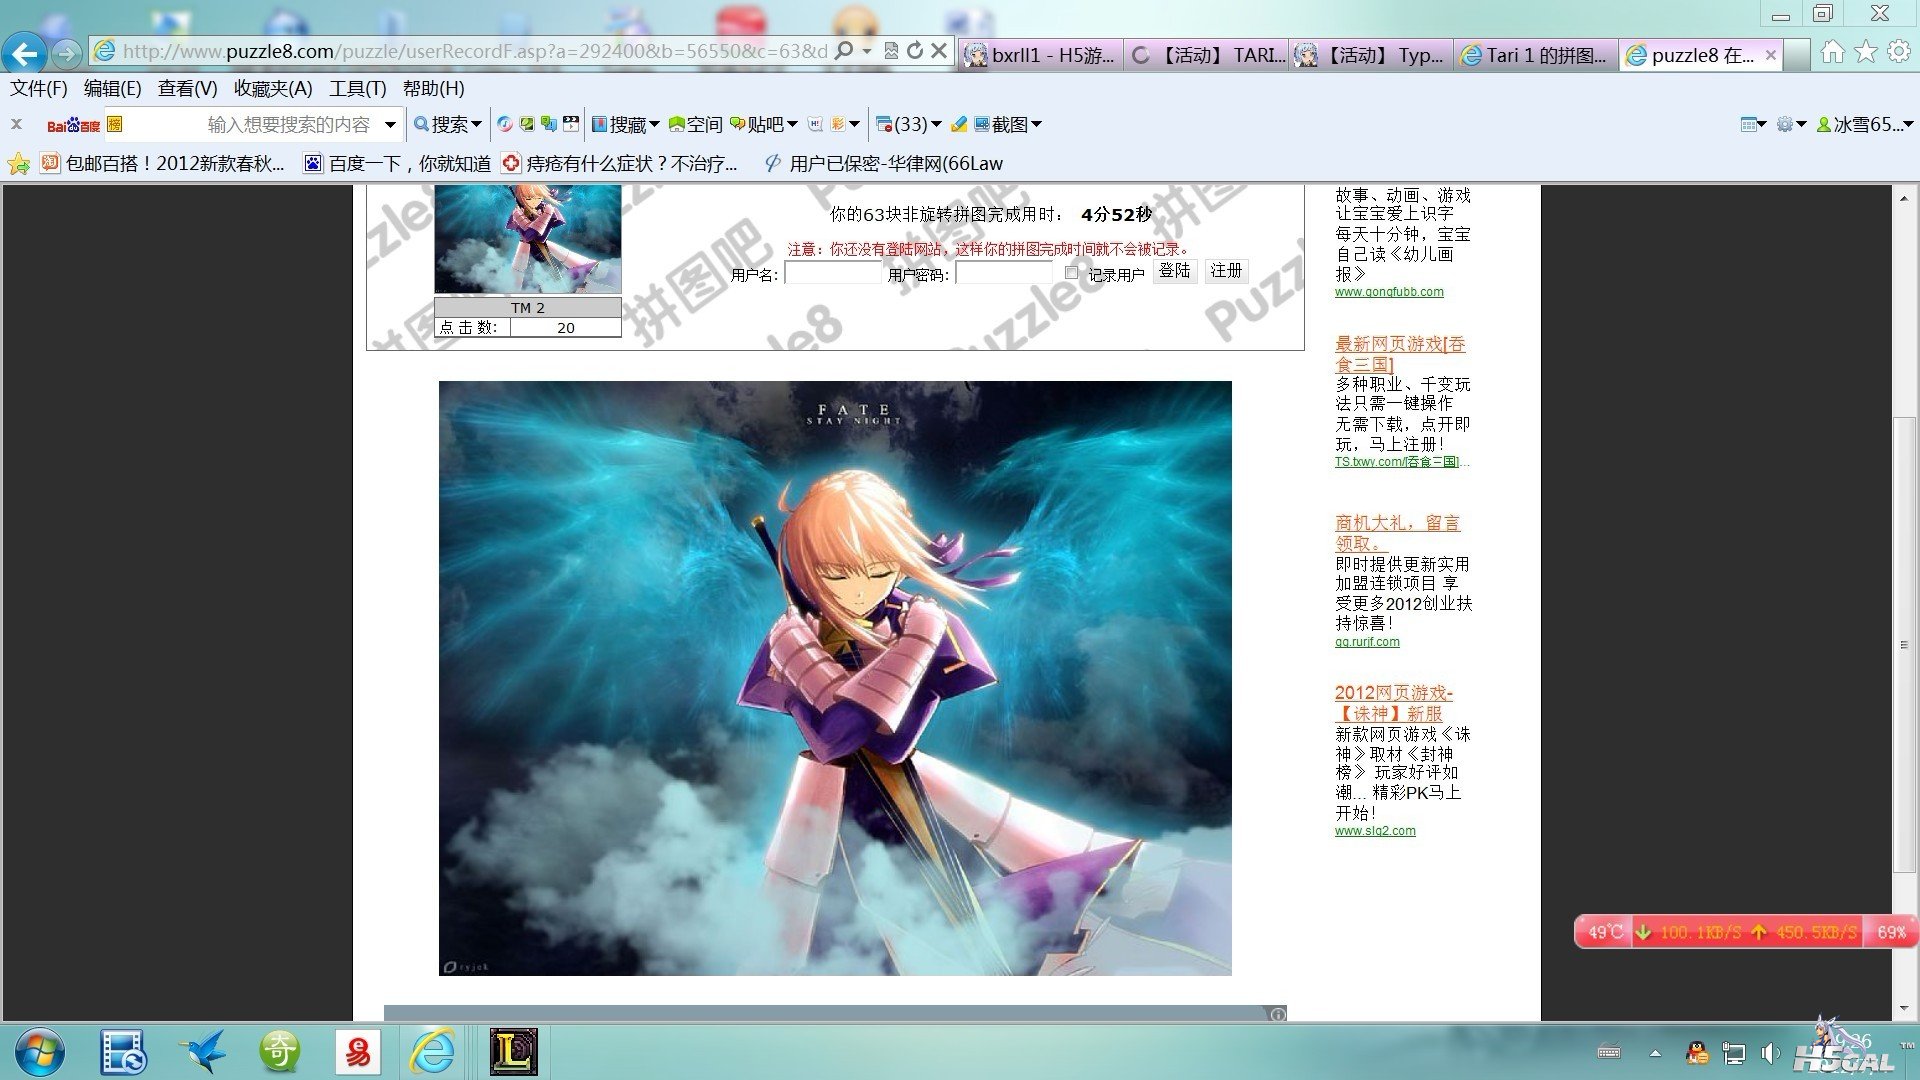Viewport: 1920px width, 1080px height.
Task: Check the 记录用户 remember user checkbox
Action: pyautogui.click(x=1071, y=272)
